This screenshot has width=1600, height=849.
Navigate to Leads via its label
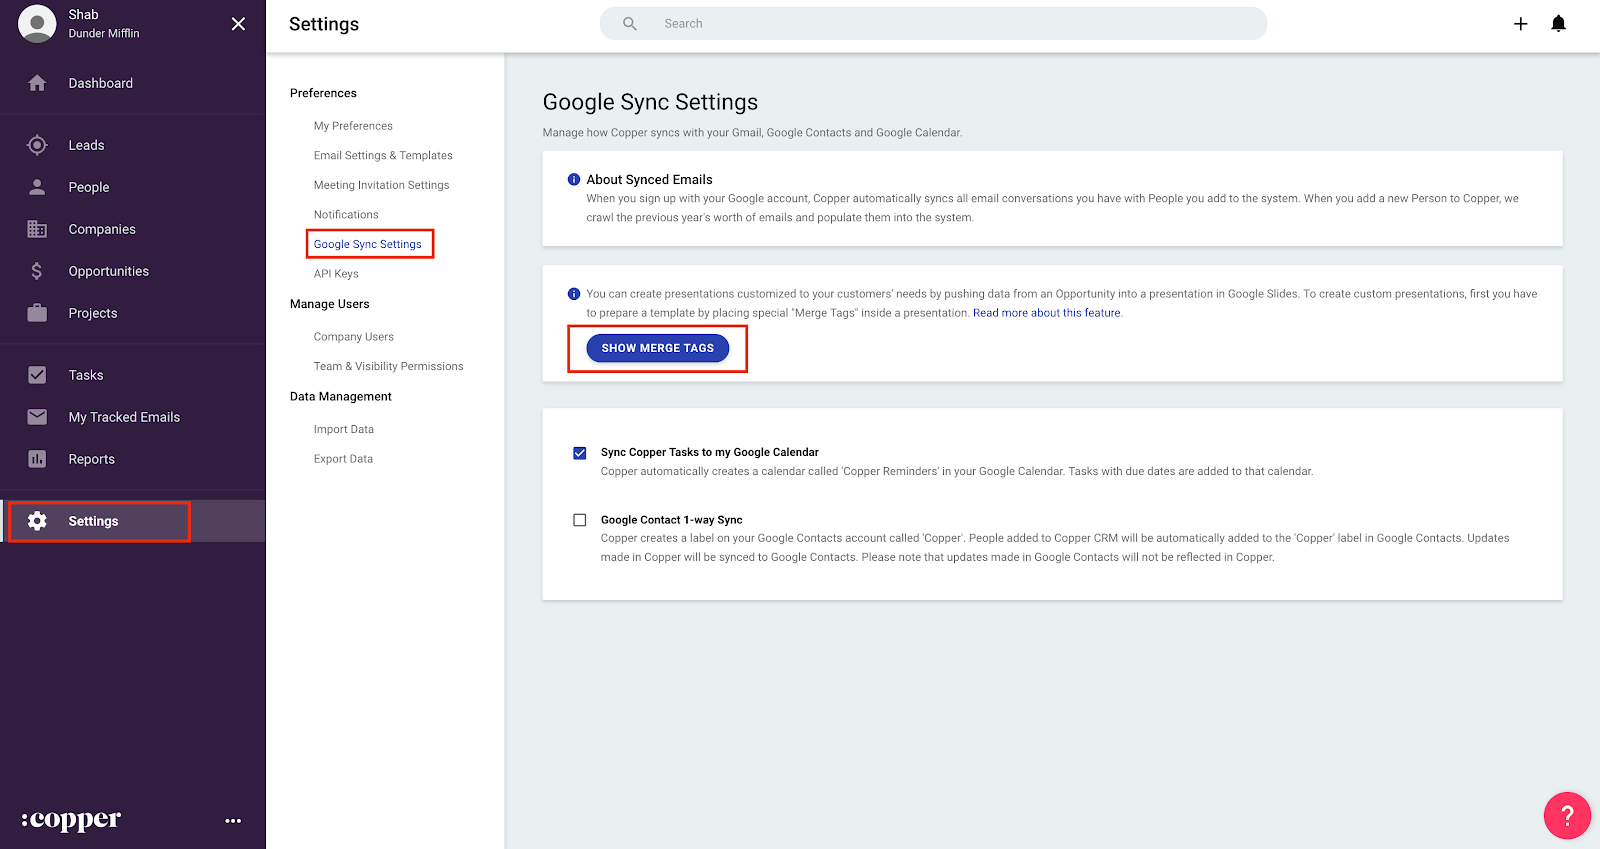point(86,145)
